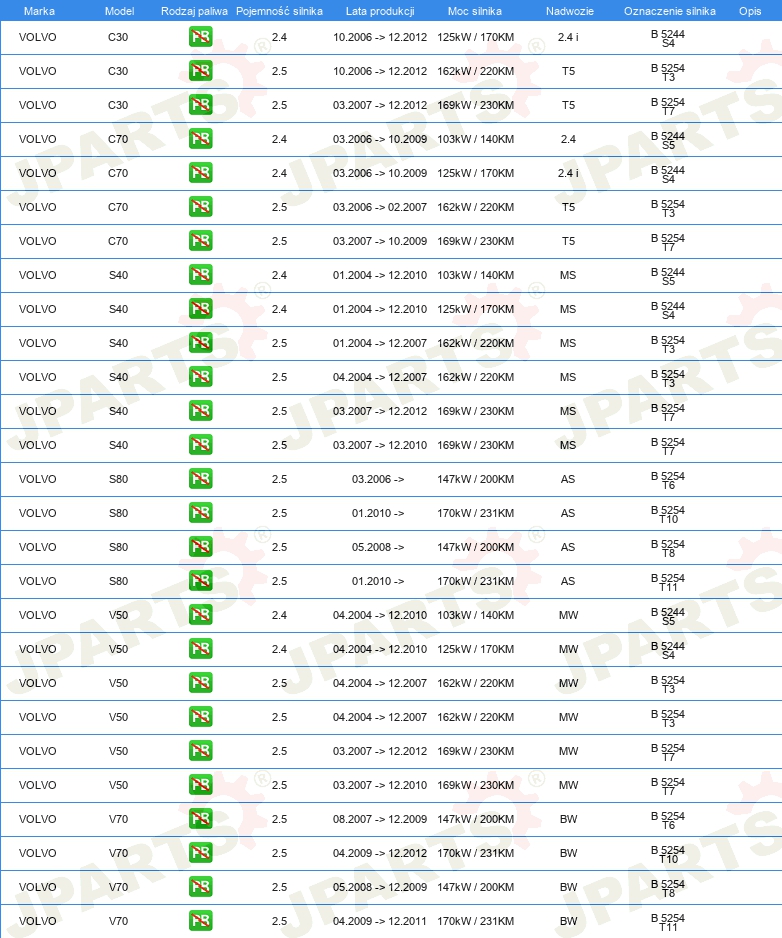
Task: Select fuel icon for C70 103kW/140KM row
Action: [200, 139]
